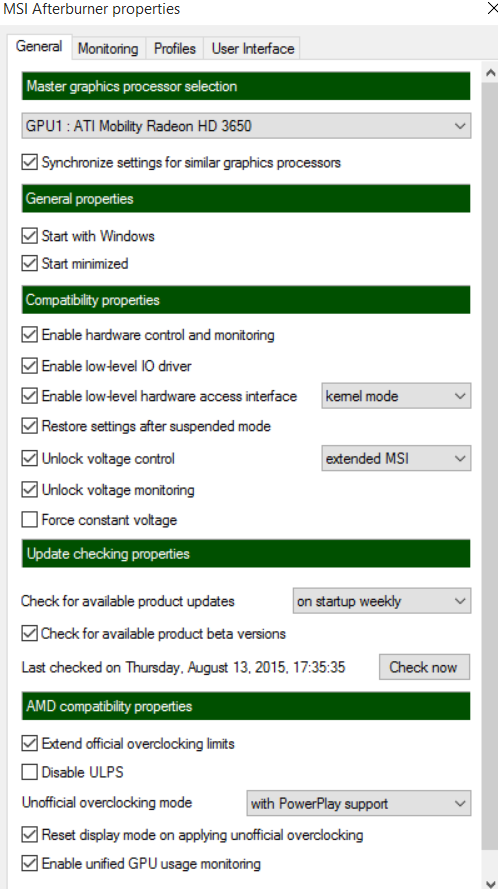Open the kernel mode dropdown

coord(396,396)
